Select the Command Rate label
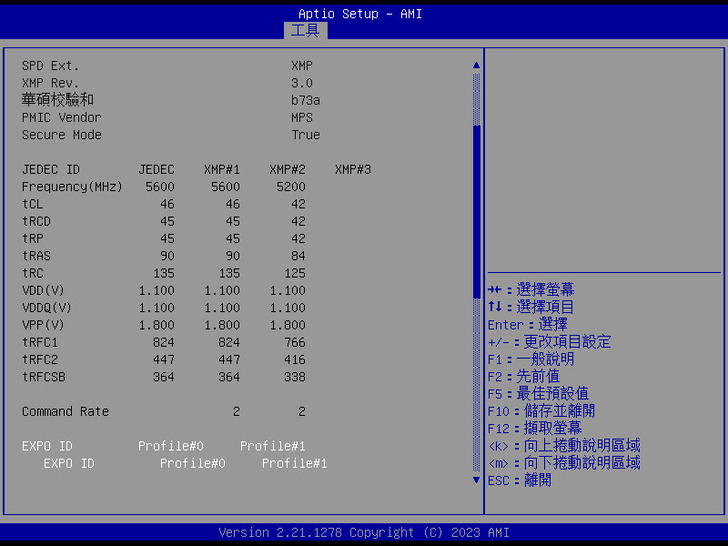Viewport: 728px width, 546px height. (65, 411)
